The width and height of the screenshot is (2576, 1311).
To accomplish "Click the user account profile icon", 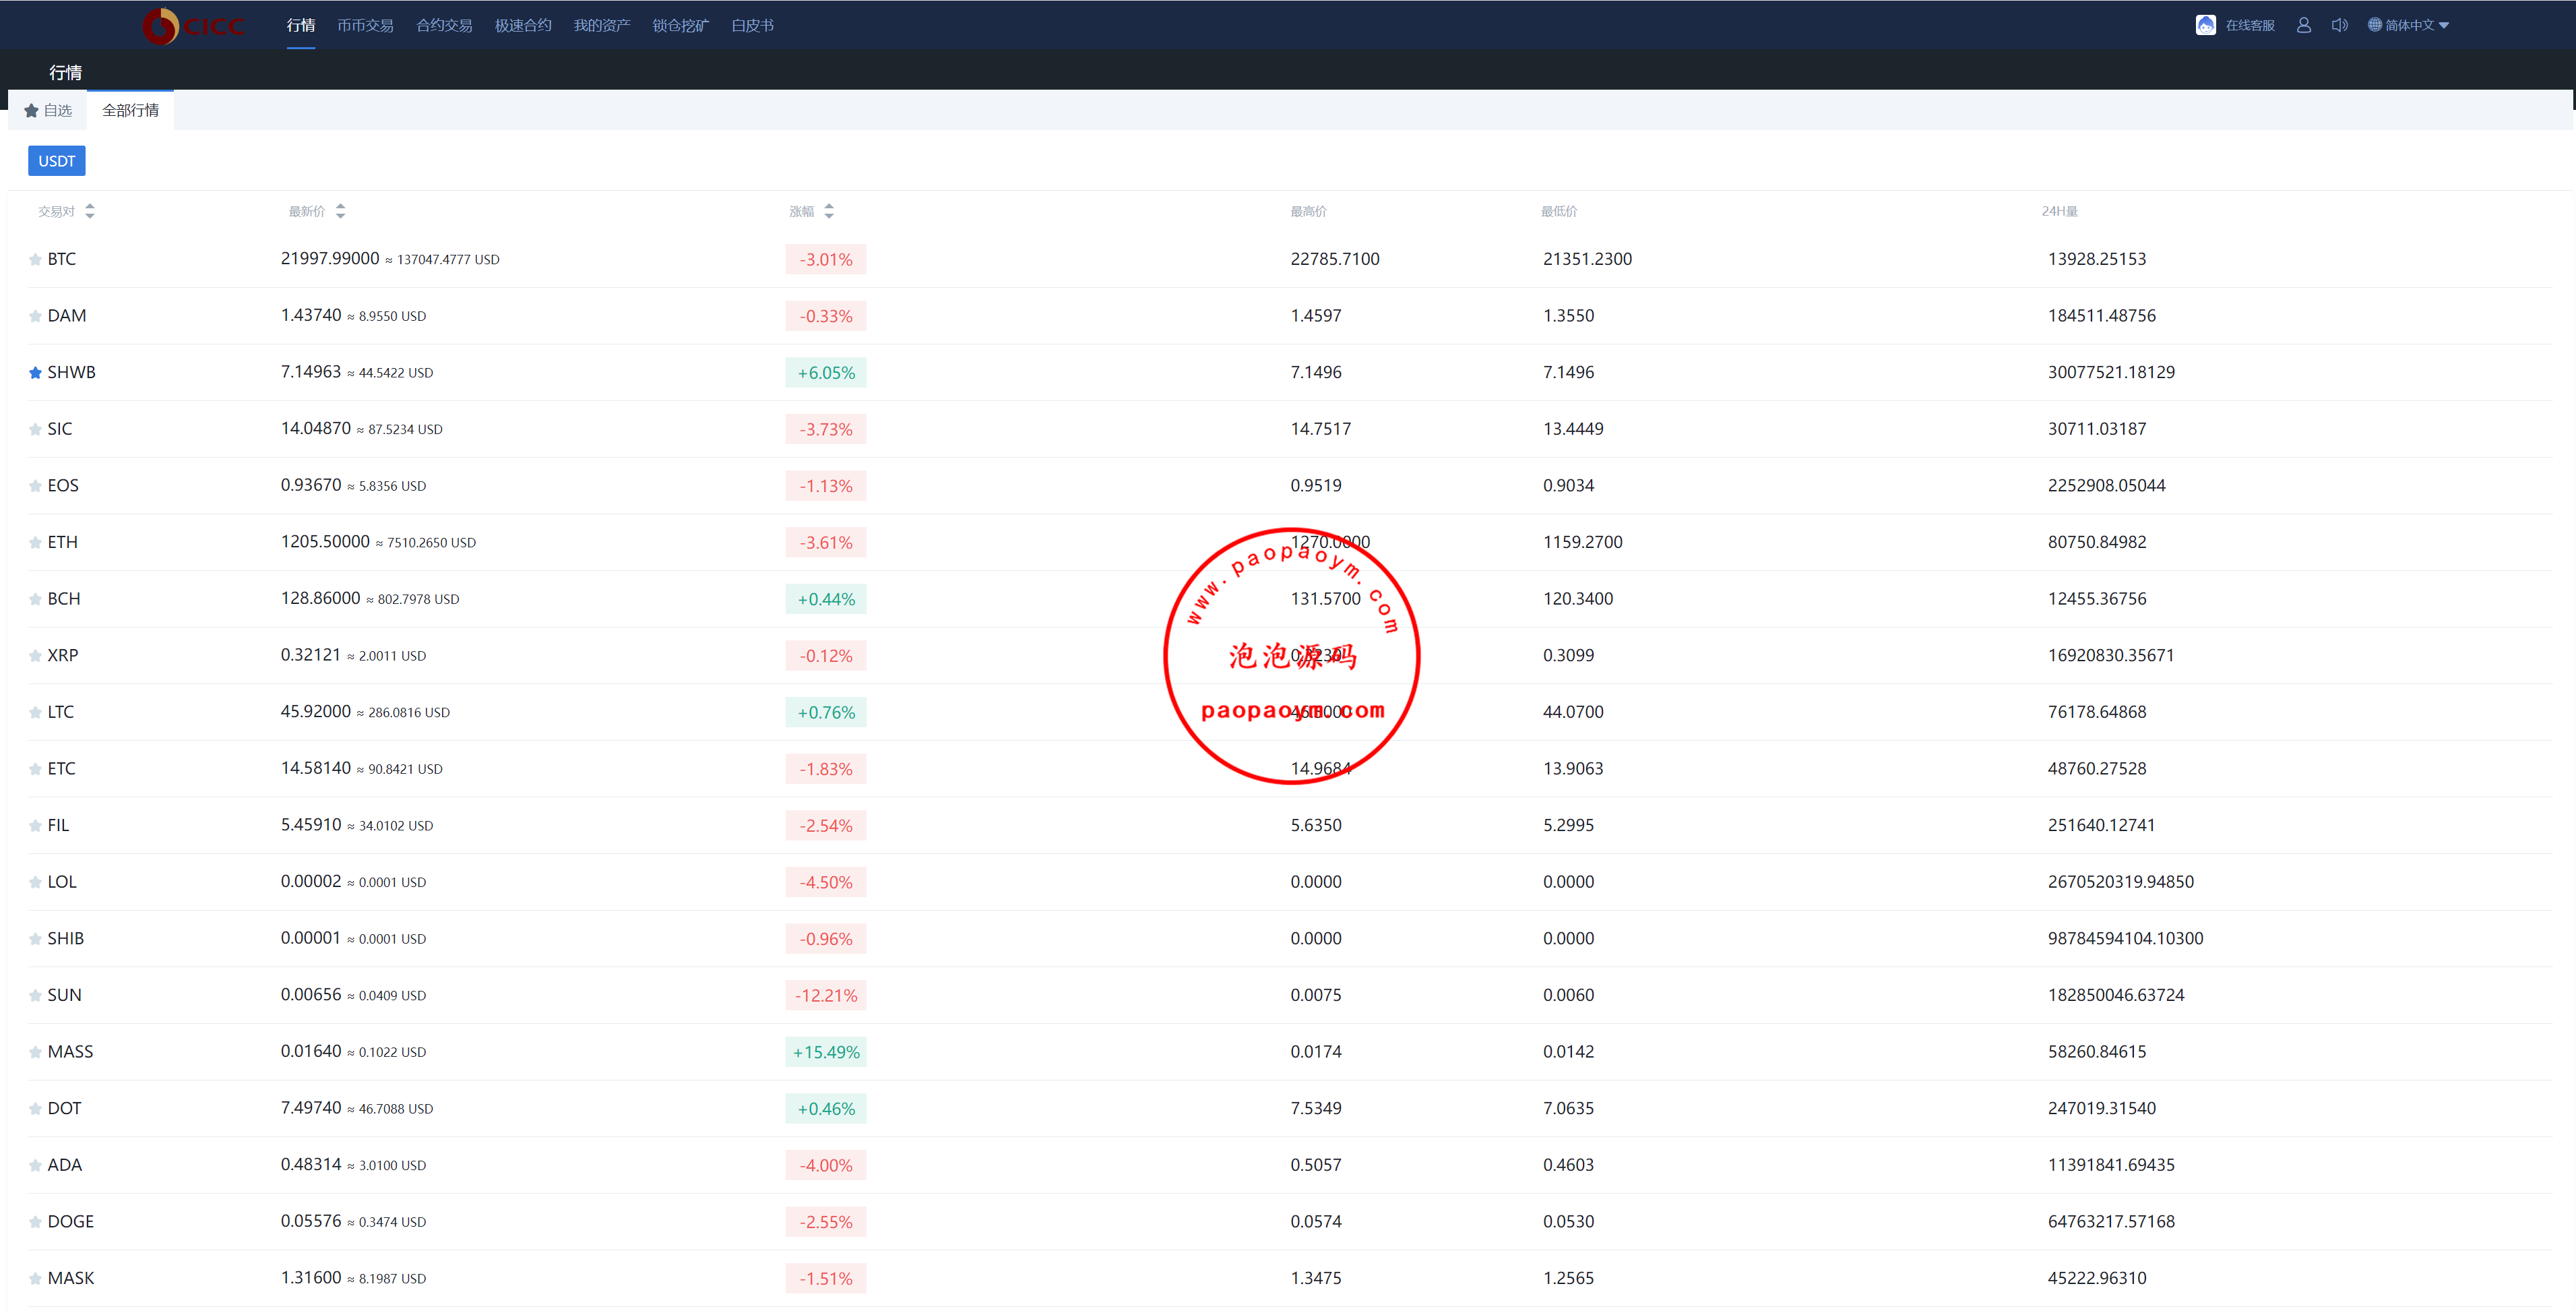I will (2304, 25).
